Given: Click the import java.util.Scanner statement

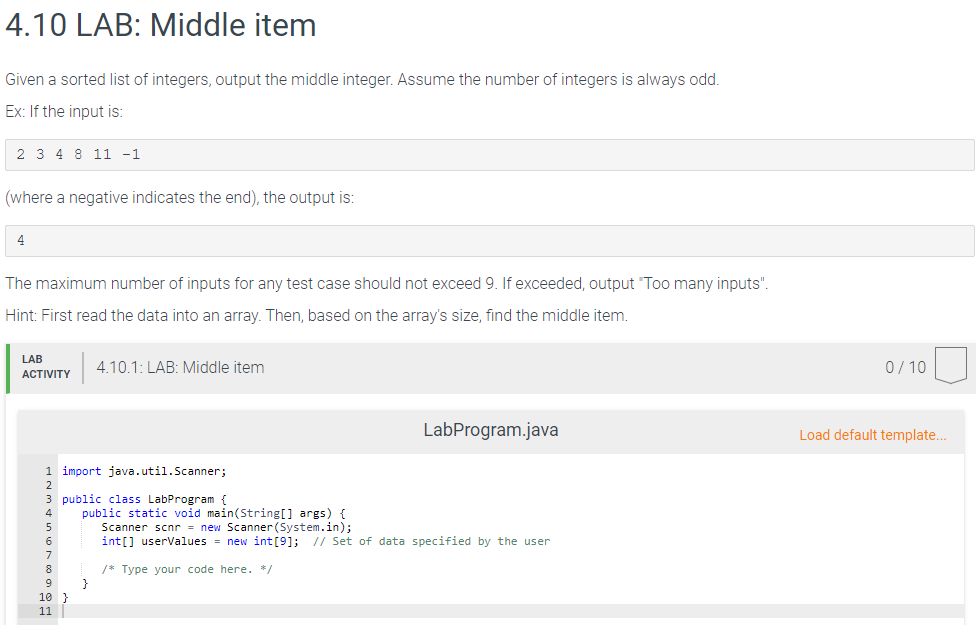Looking at the screenshot, I should tap(144, 471).
